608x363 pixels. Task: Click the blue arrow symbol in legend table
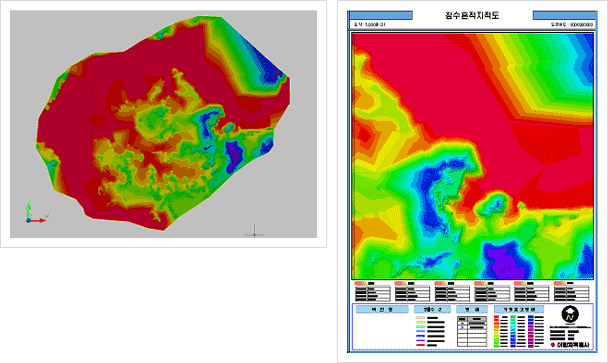click(462, 328)
